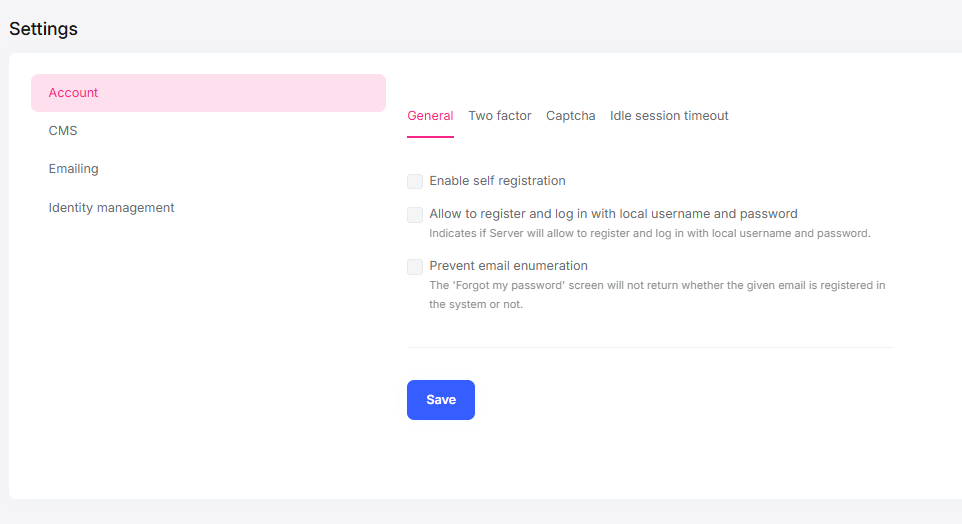Screen dimensions: 962x524
Task: Click the horizontal divider above Save
Action: 649,347
